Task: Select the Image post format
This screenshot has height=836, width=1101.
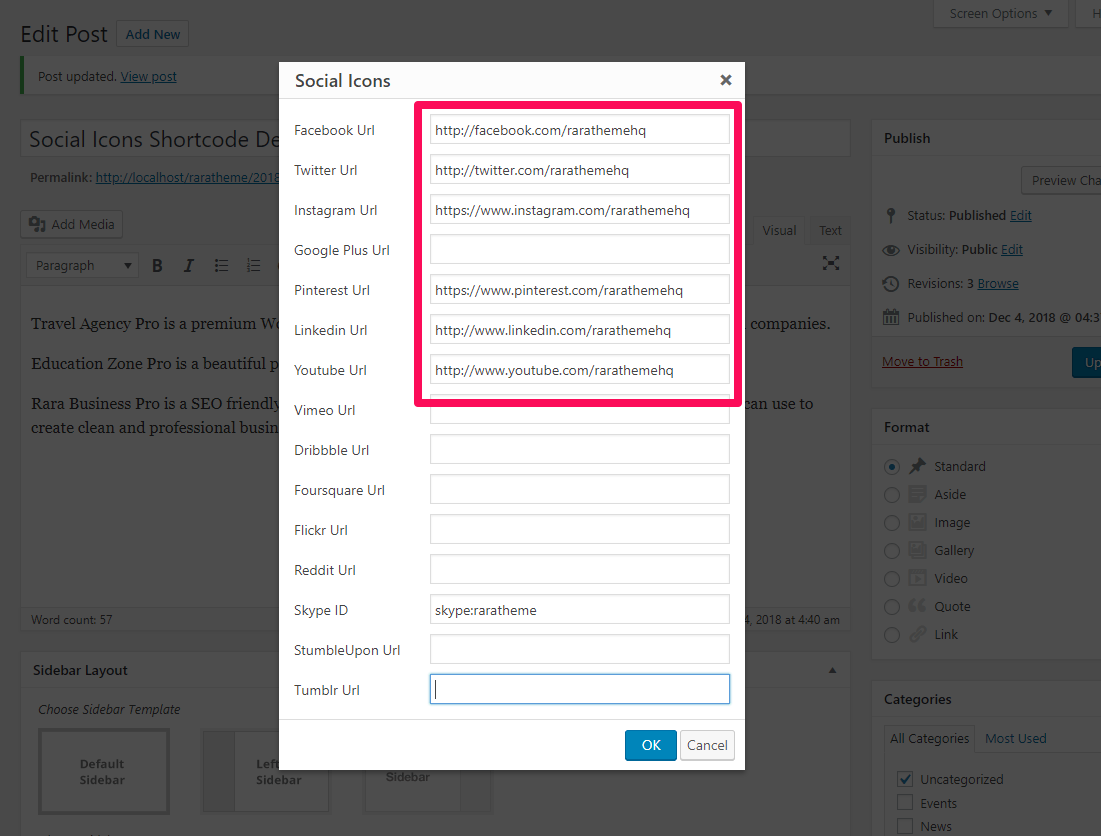Action: click(x=892, y=523)
